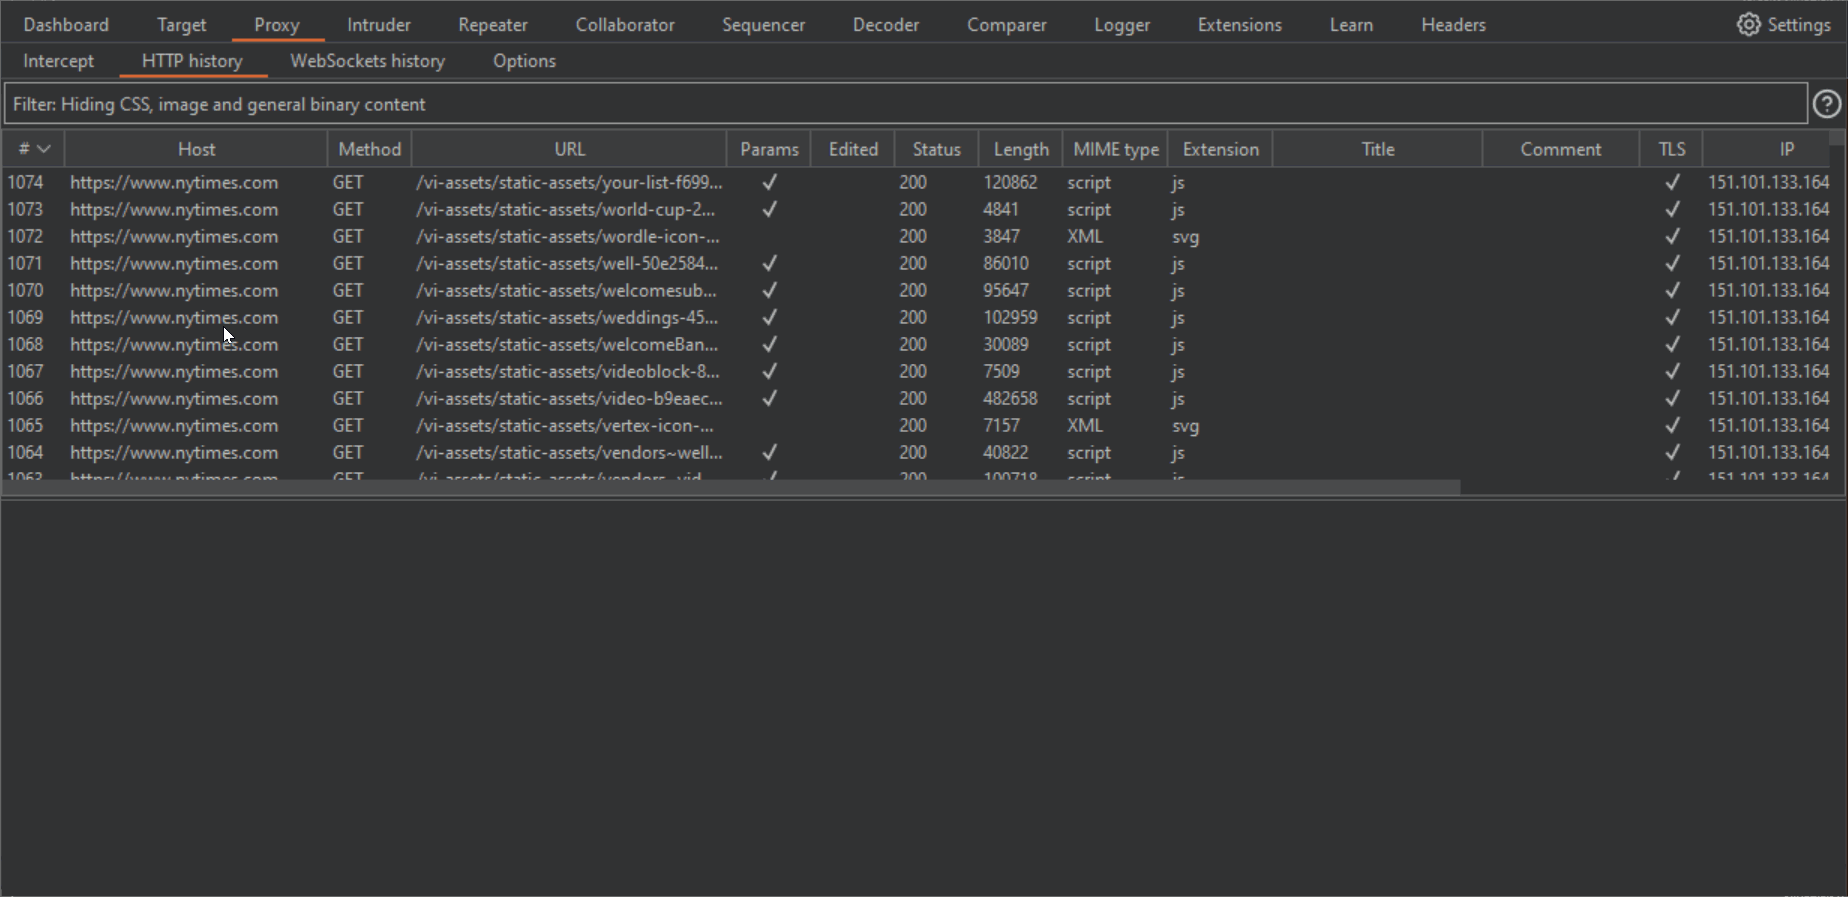Open the Logger tab
The height and width of the screenshot is (897, 1848).
tap(1122, 24)
